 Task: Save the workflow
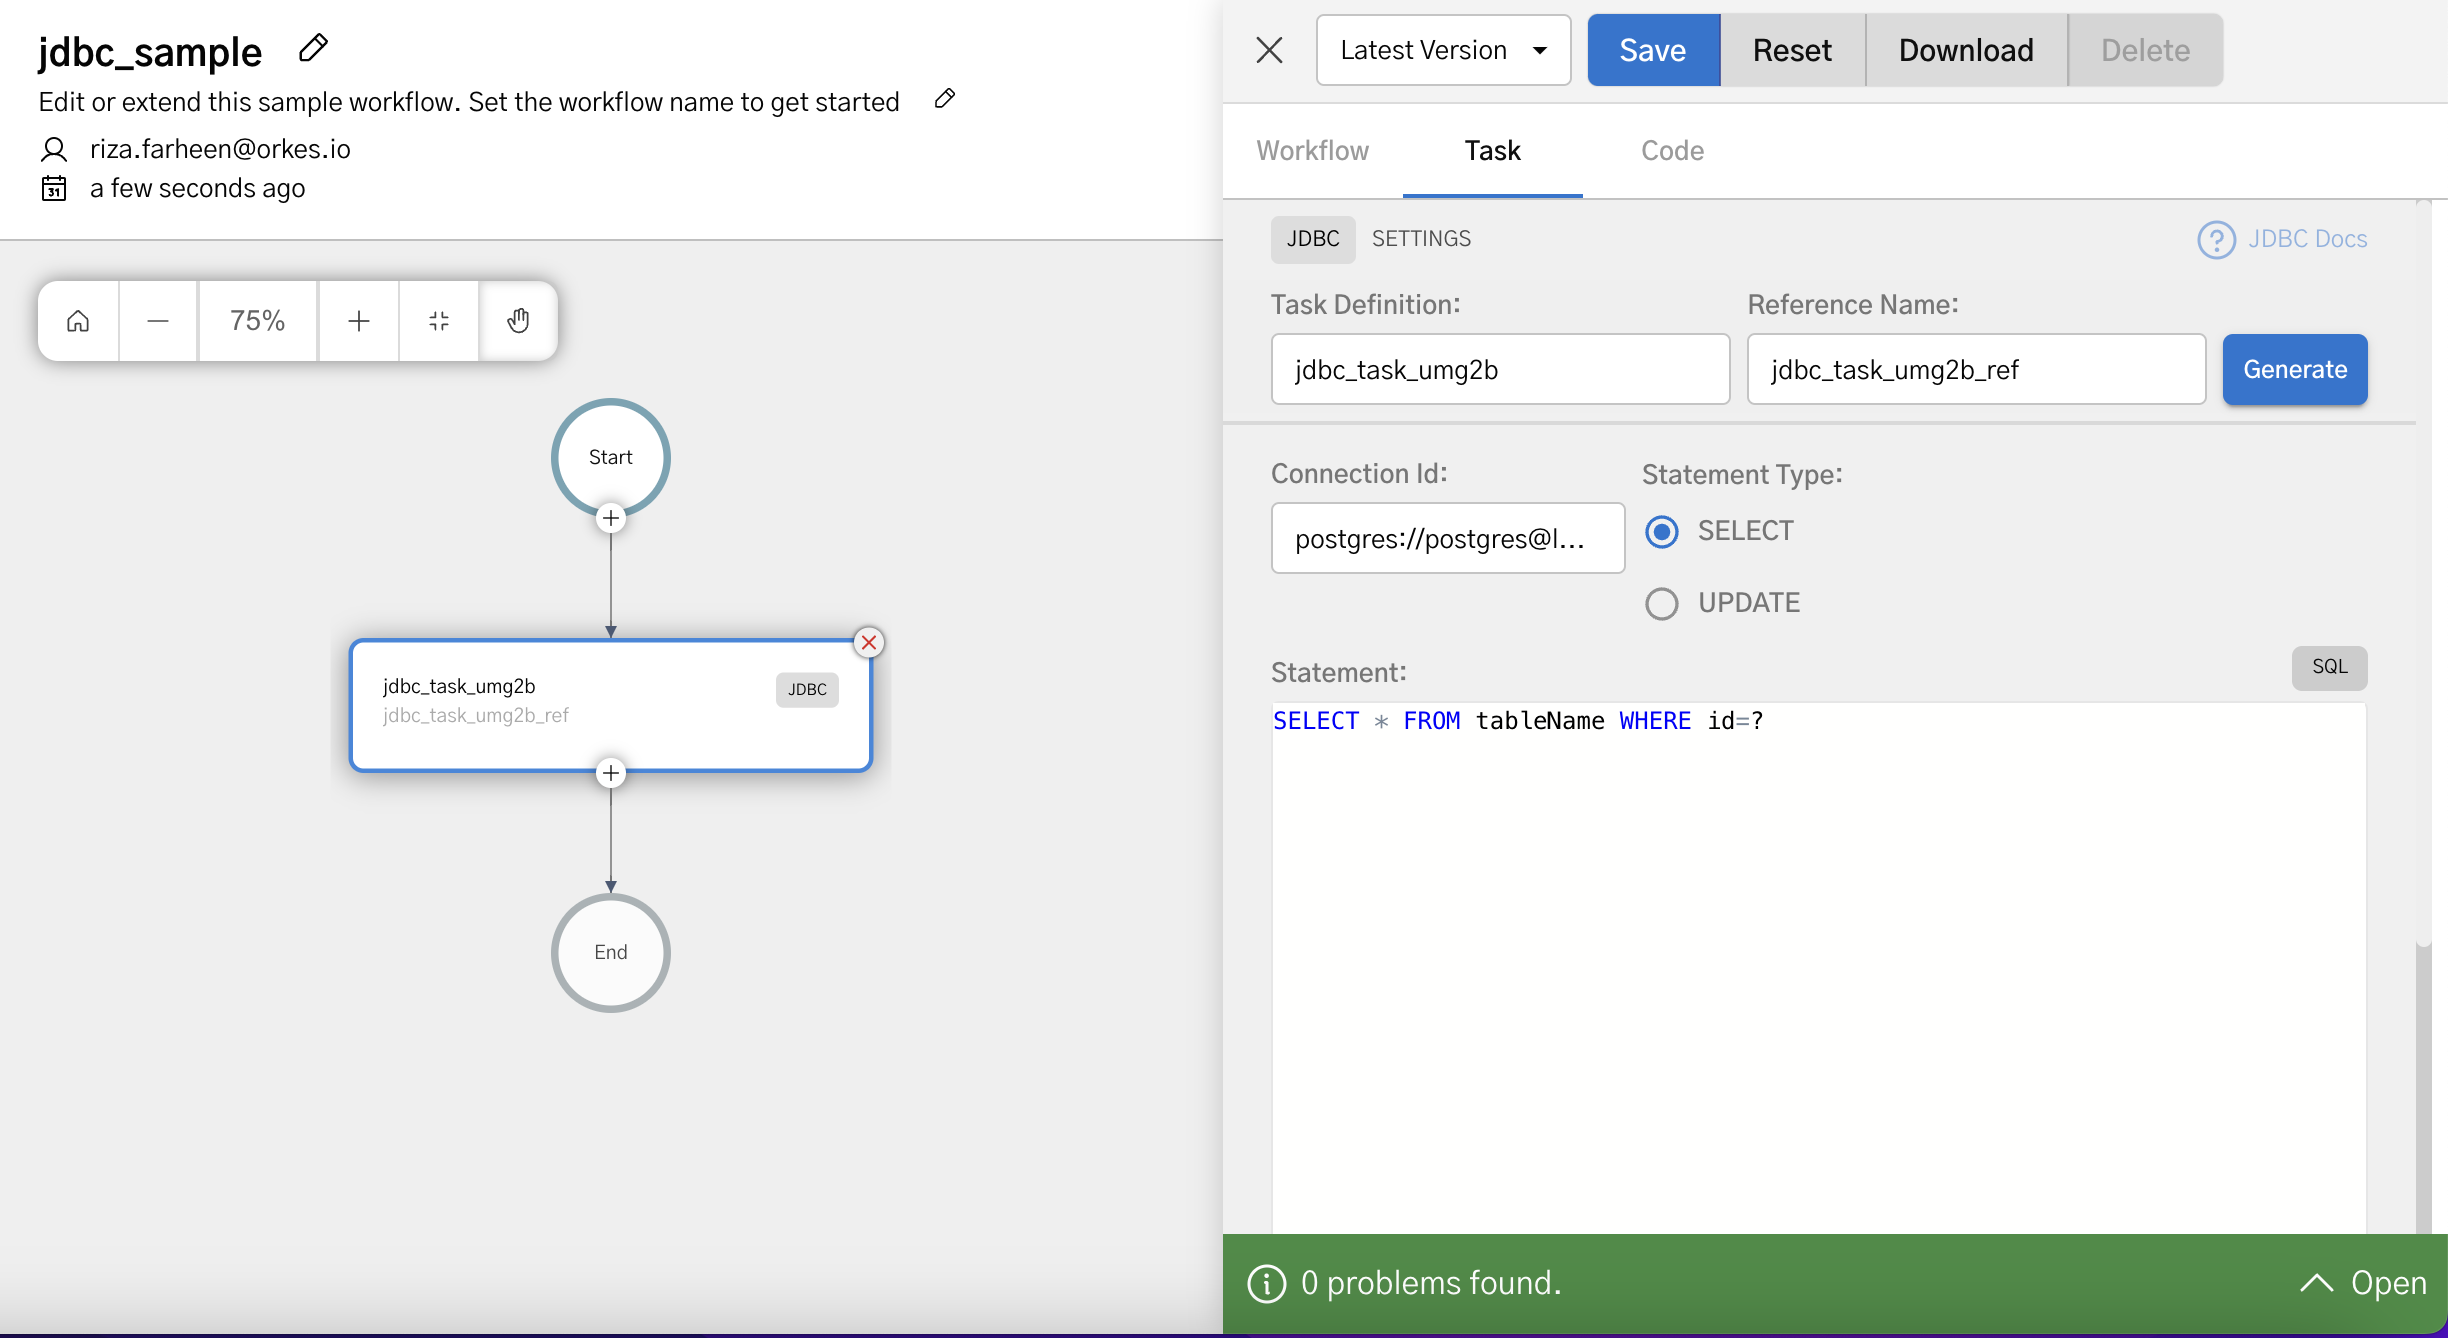[1652, 50]
